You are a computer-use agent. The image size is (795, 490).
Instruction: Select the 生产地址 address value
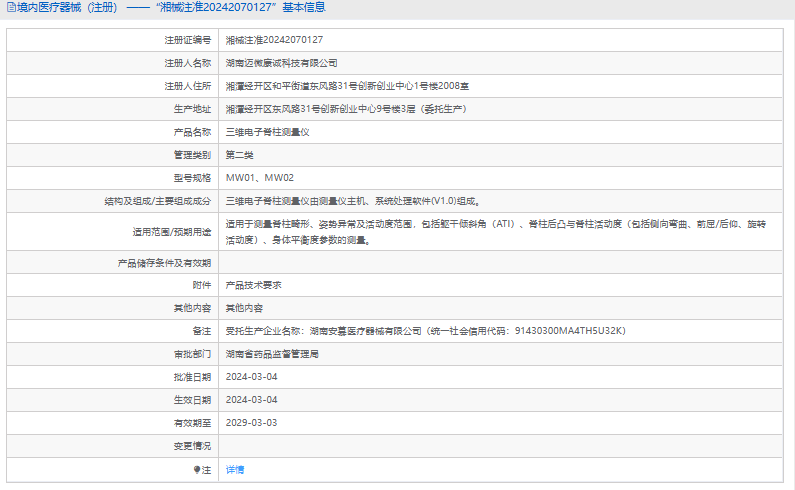click(x=346, y=109)
